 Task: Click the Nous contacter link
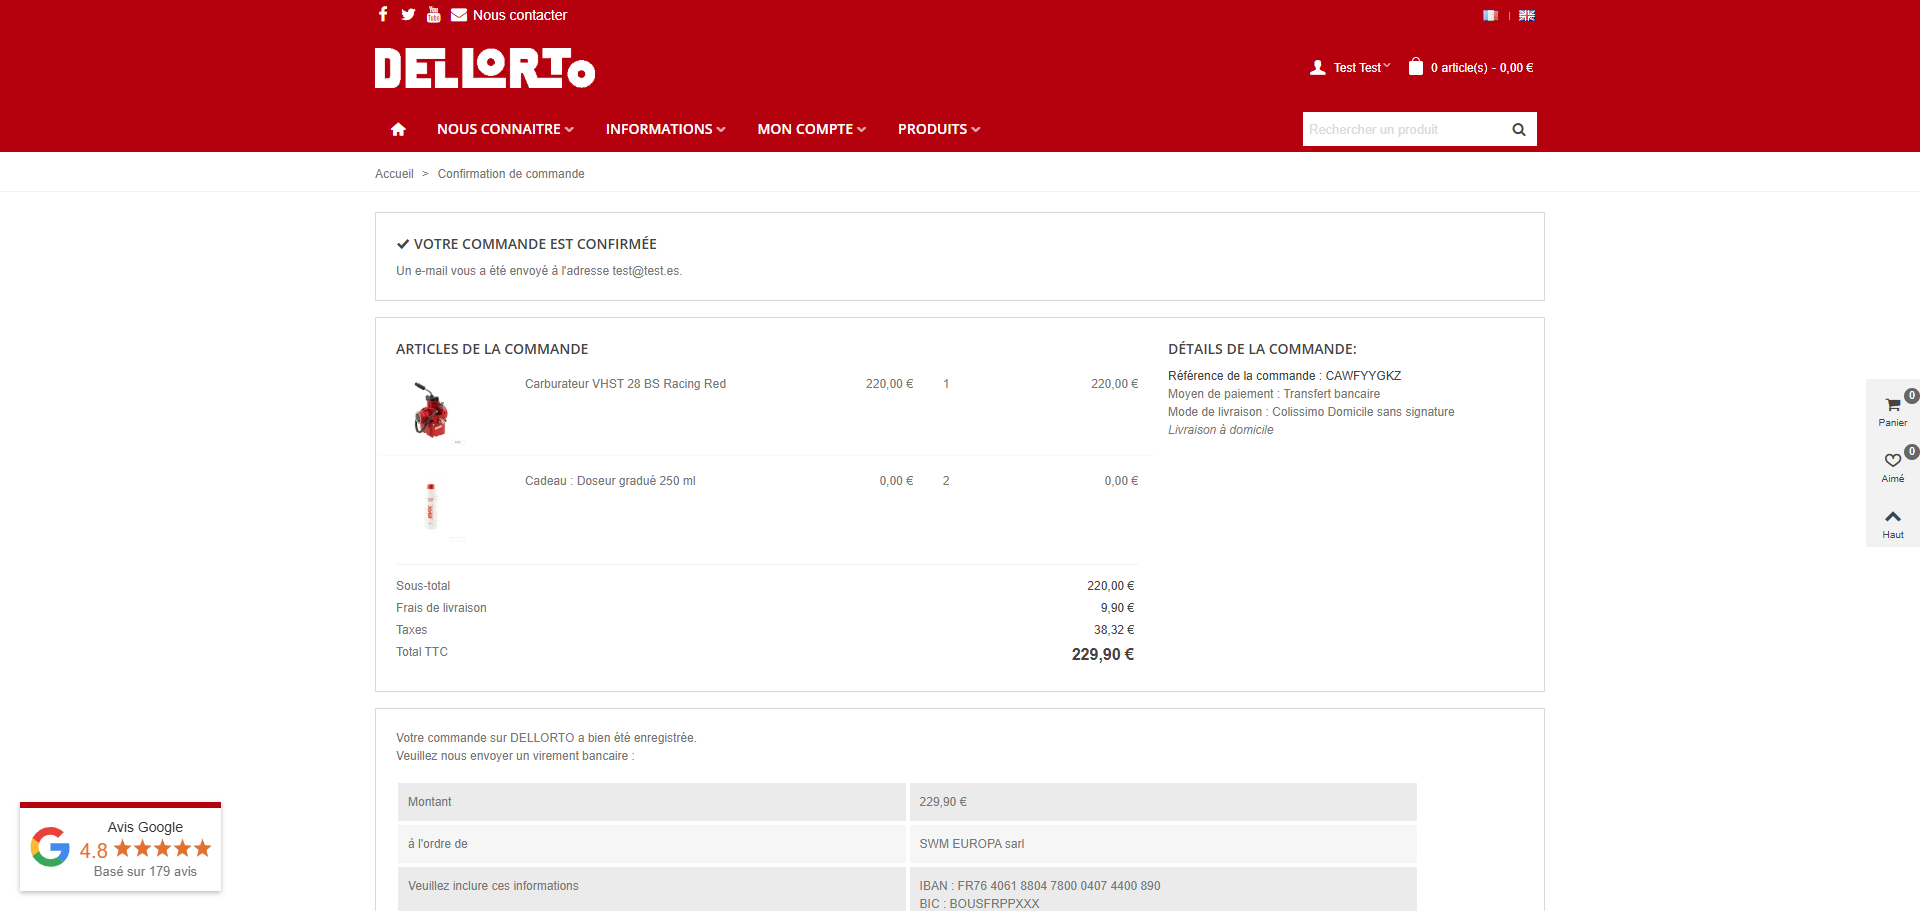pyautogui.click(x=519, y=15)
